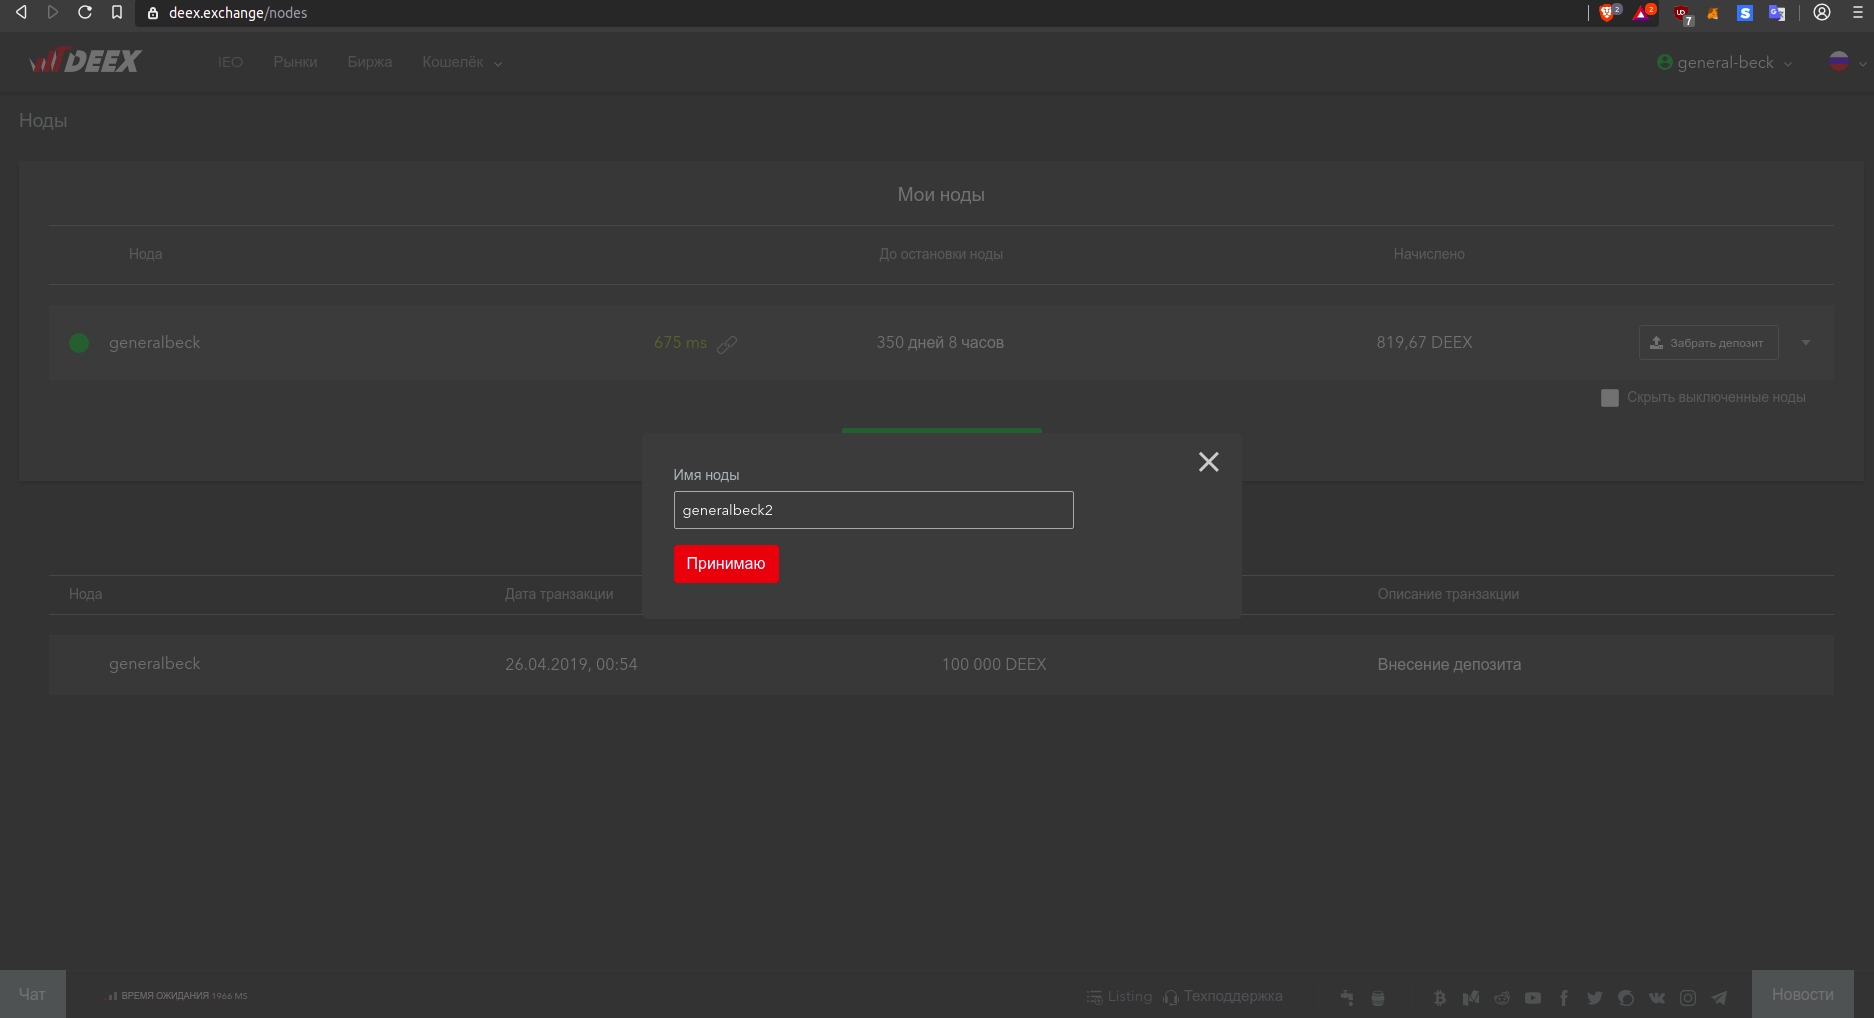Click the Забрать депозит button
Image resolution: width=1874 pixels, height=1018 pixels.
click(x=1708, y=342)
